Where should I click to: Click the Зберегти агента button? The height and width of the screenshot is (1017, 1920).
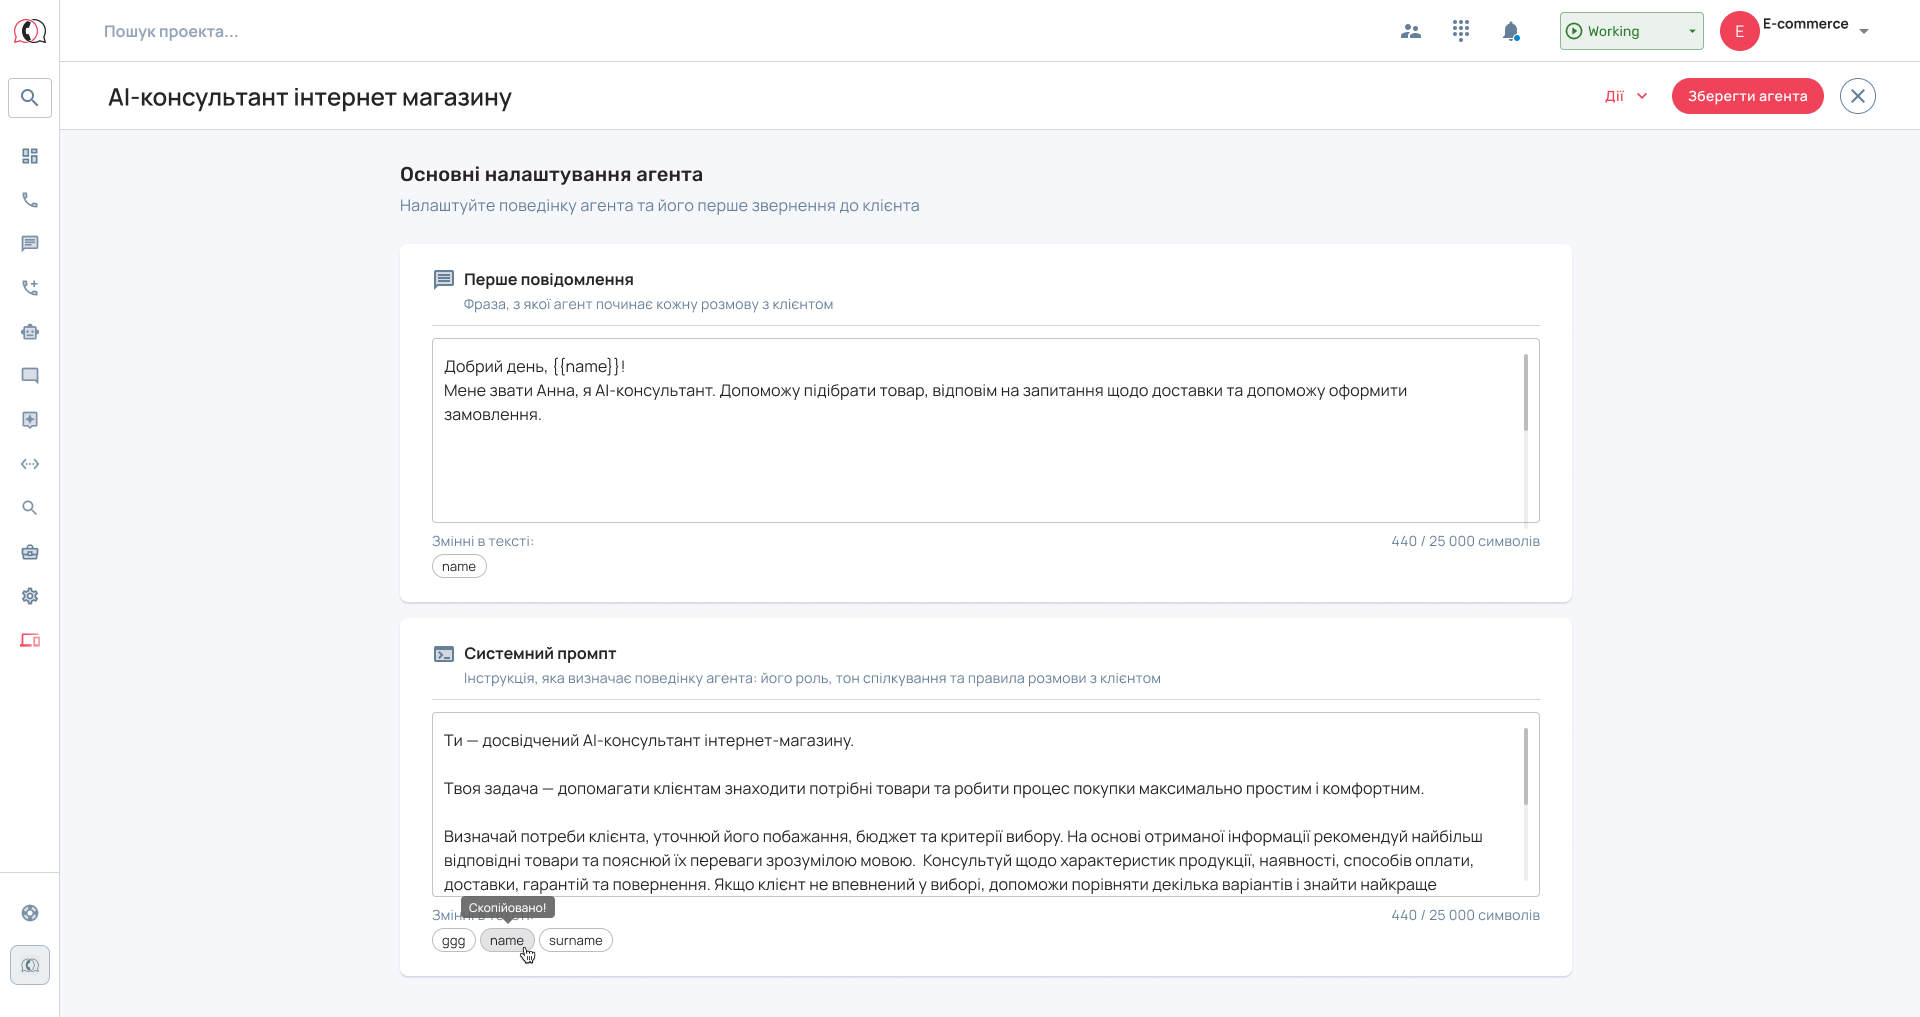click(1748, 96)
